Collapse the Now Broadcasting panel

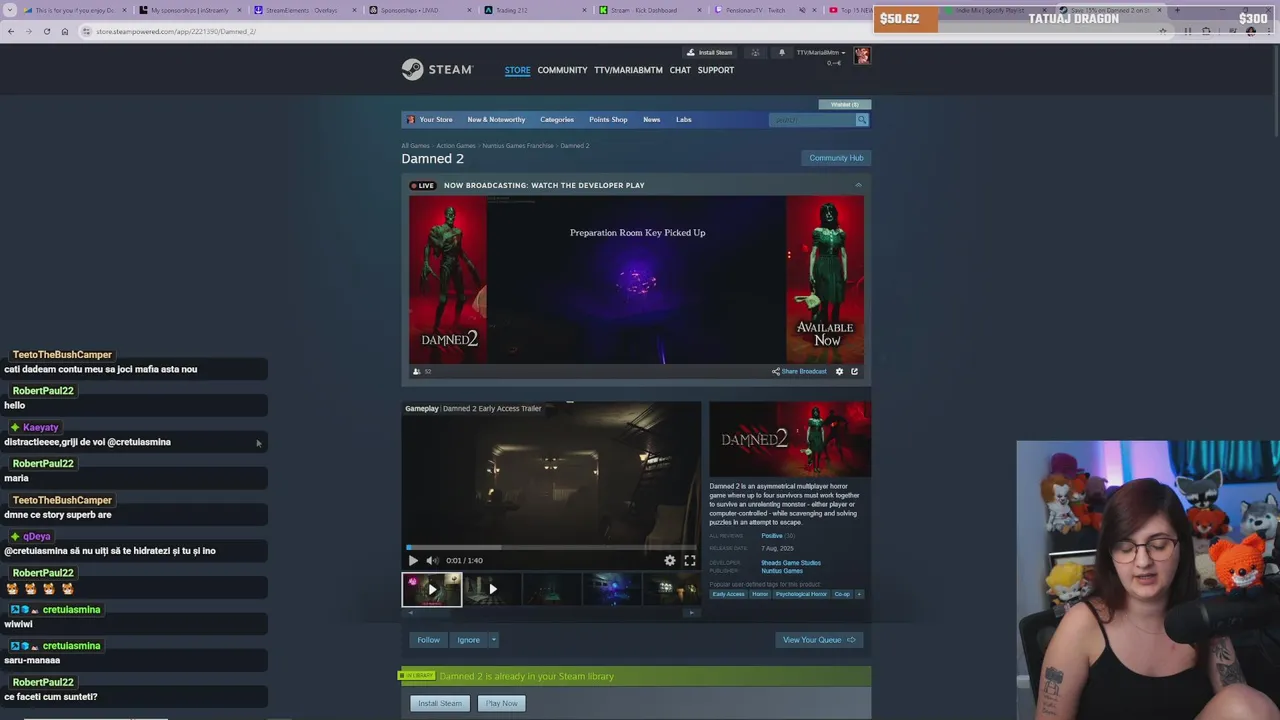coord(858,185)
